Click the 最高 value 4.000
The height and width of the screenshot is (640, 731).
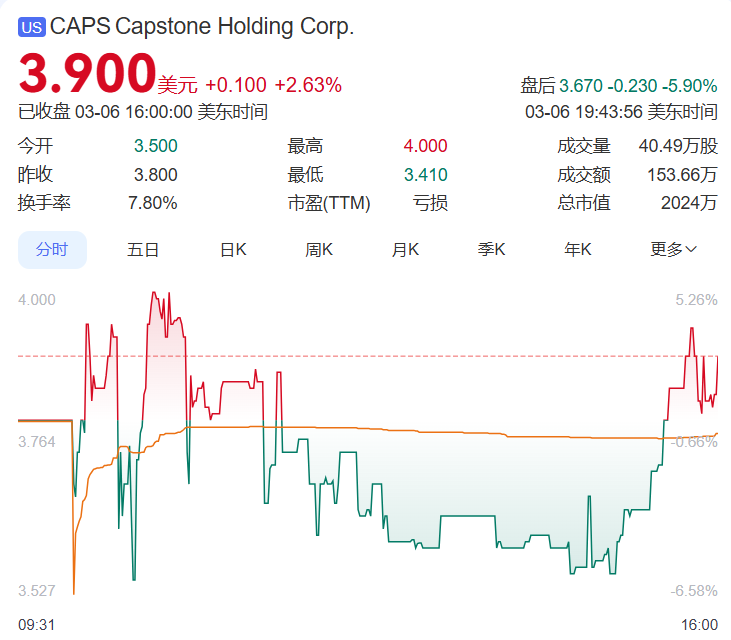(x=425, y=146)
